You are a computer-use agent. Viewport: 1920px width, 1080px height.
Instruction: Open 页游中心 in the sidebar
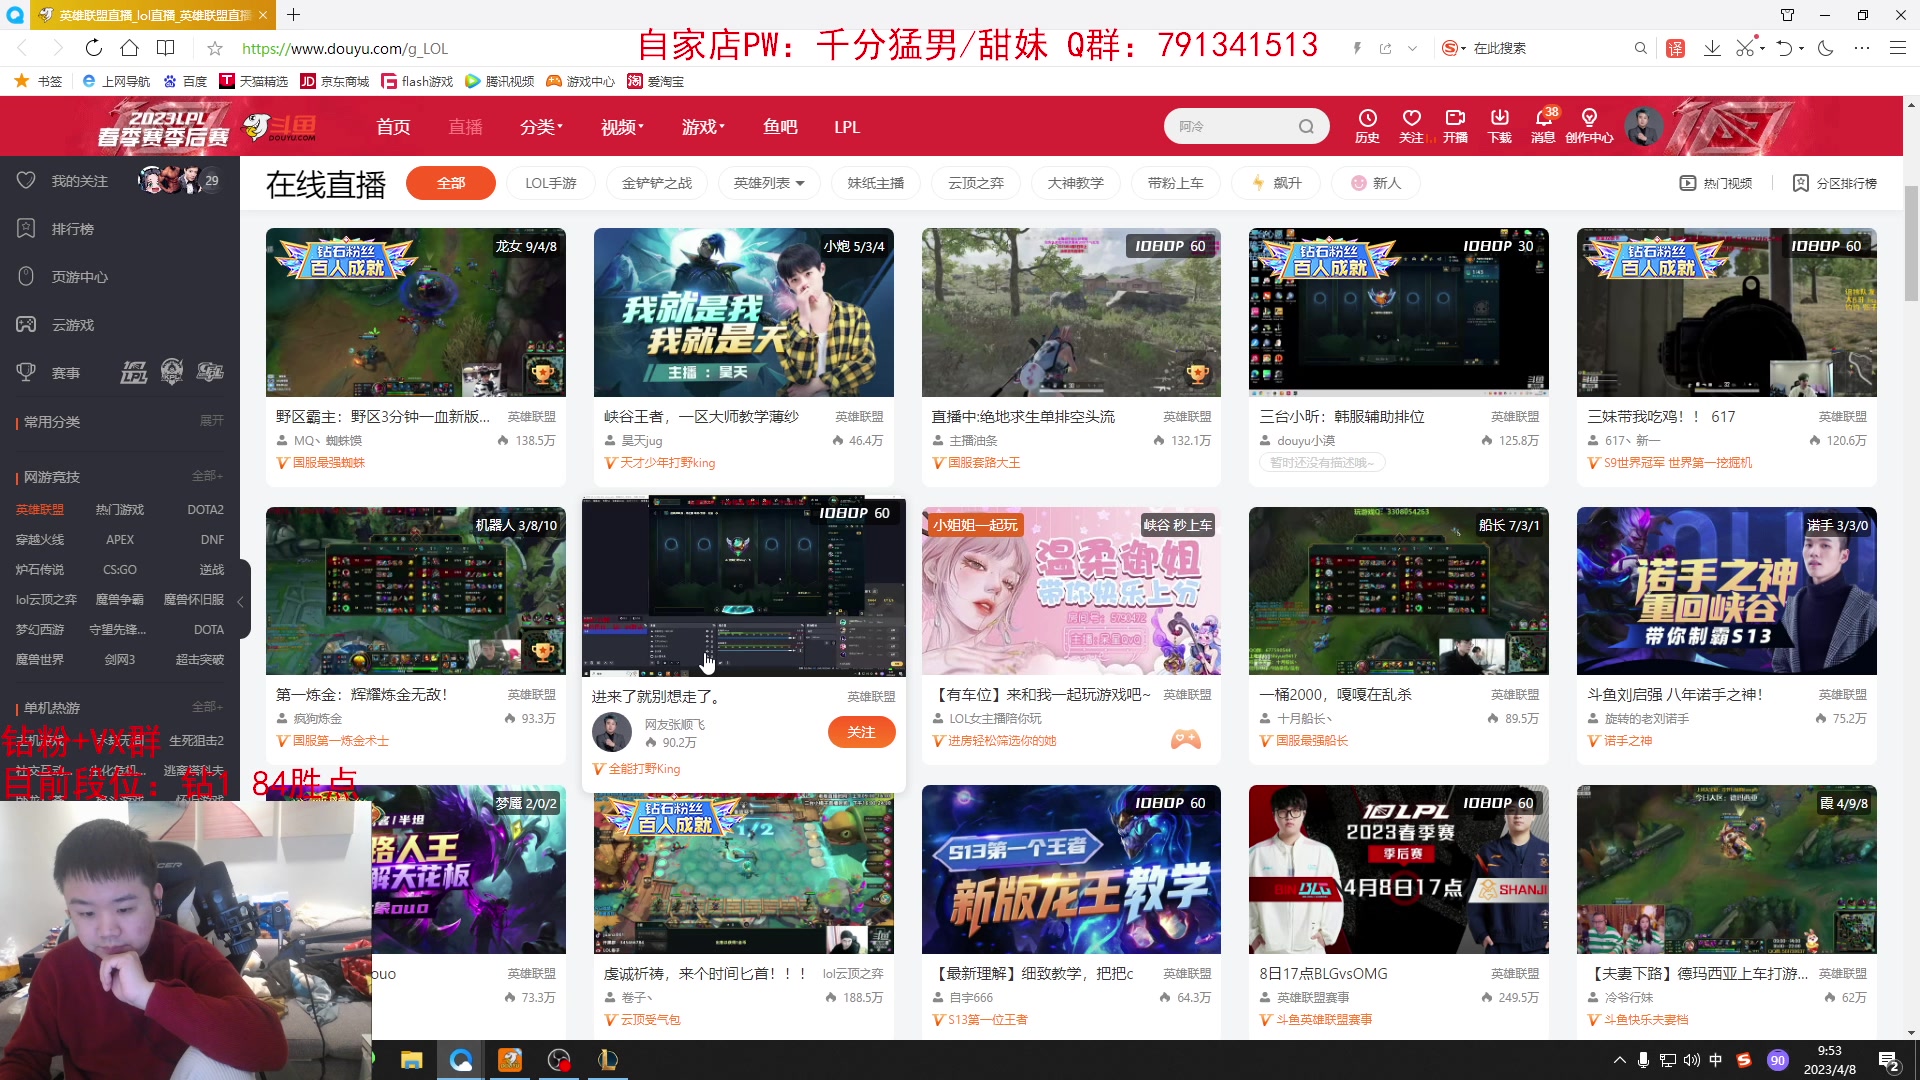(62, 277)
